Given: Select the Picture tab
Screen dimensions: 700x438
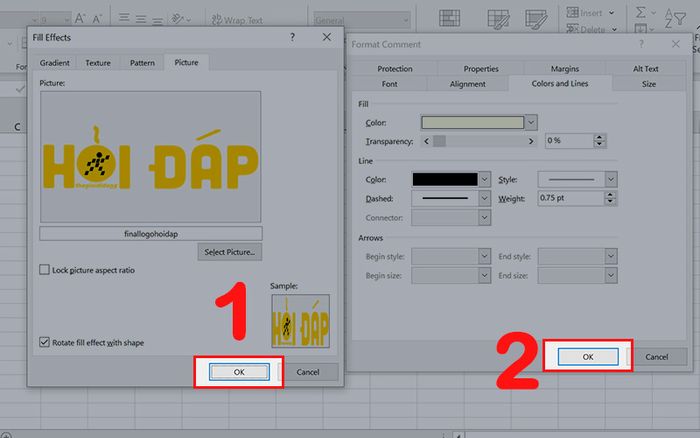Looking at the screenshot, I should click(x=186, y=63).
